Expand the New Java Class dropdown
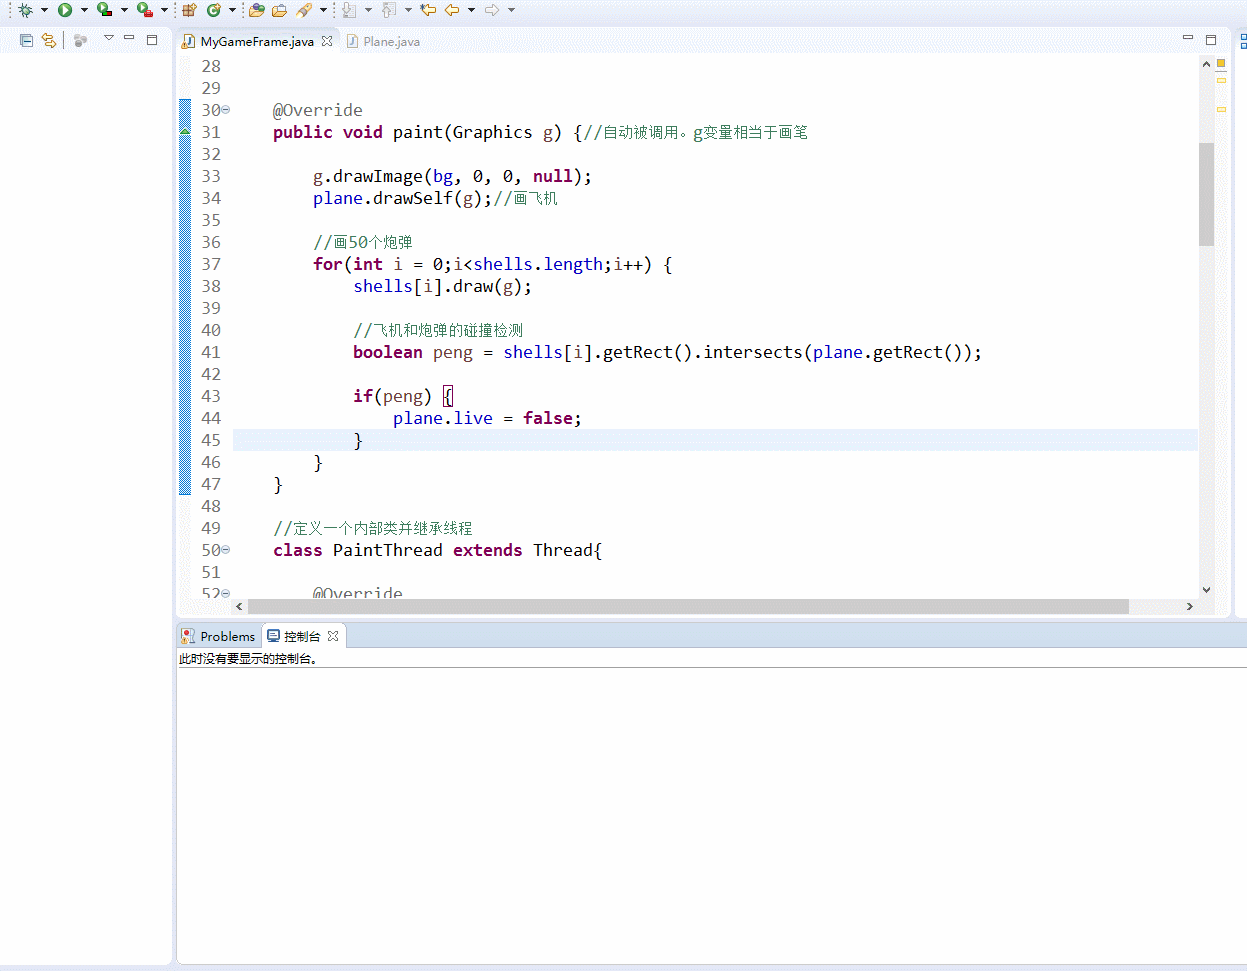Image resolution: width=1247 pixels, height=971 pixels. tap(232, 10)
